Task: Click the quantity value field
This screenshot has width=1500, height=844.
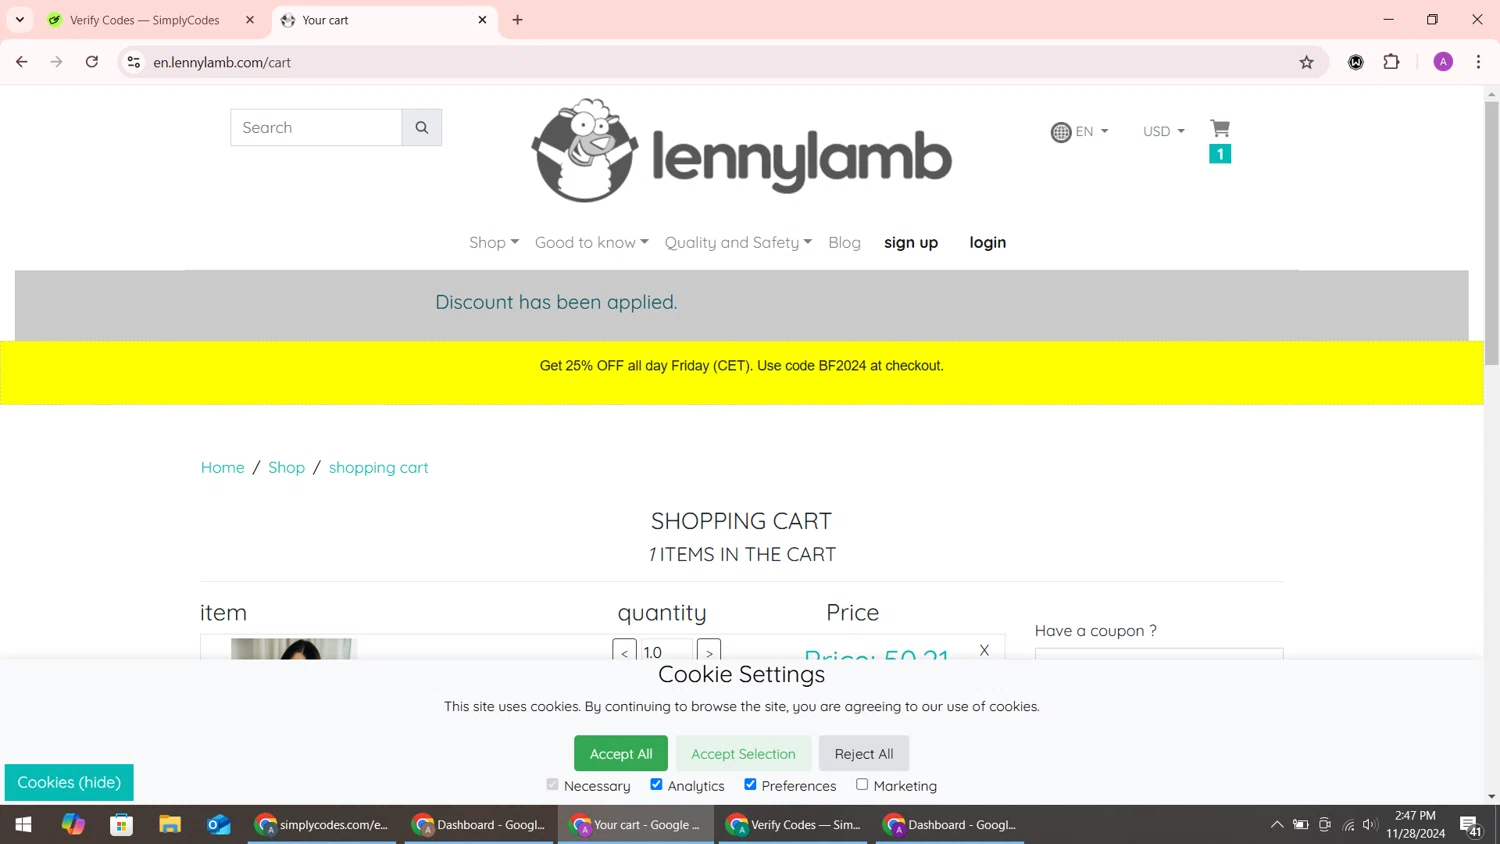Action: click(666, 650)
